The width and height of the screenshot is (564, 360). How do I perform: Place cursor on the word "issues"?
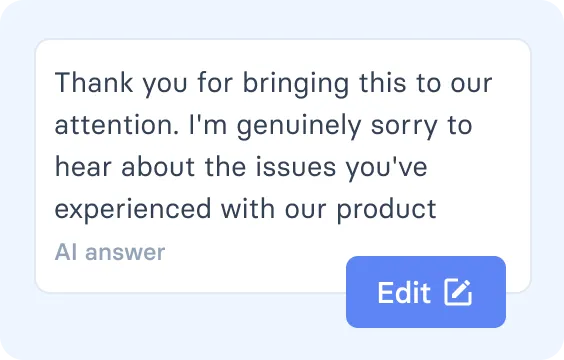point(296,167)
